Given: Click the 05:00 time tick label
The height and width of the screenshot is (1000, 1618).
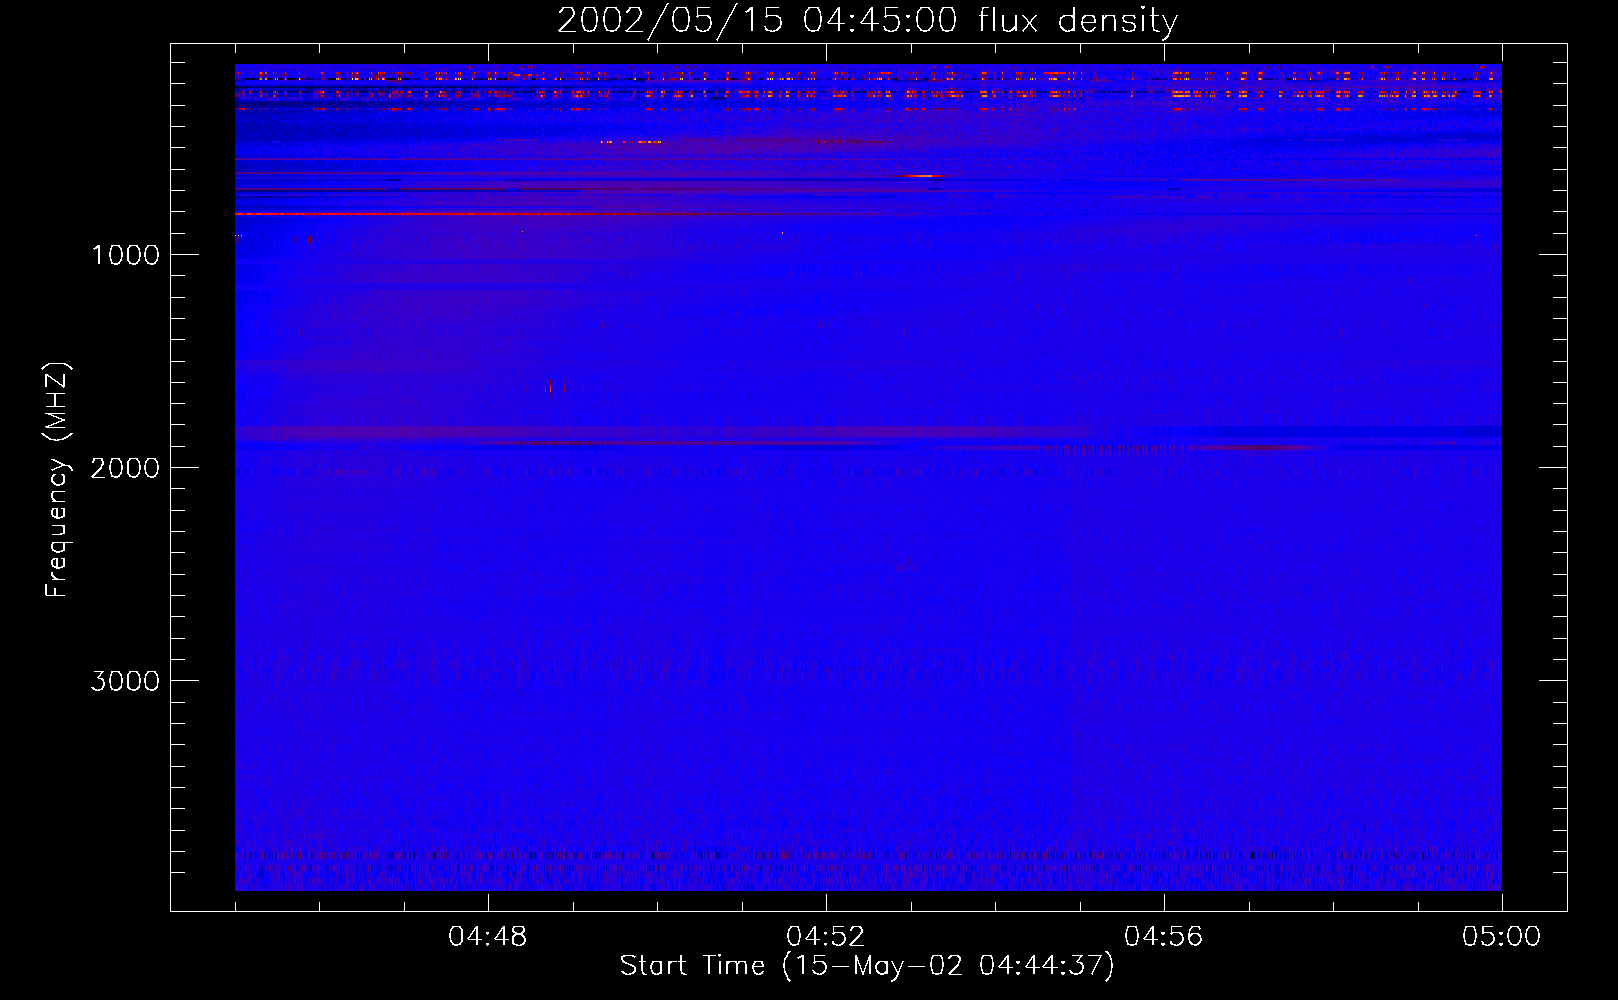Looking at the screenshot, I should (1502, 937).
